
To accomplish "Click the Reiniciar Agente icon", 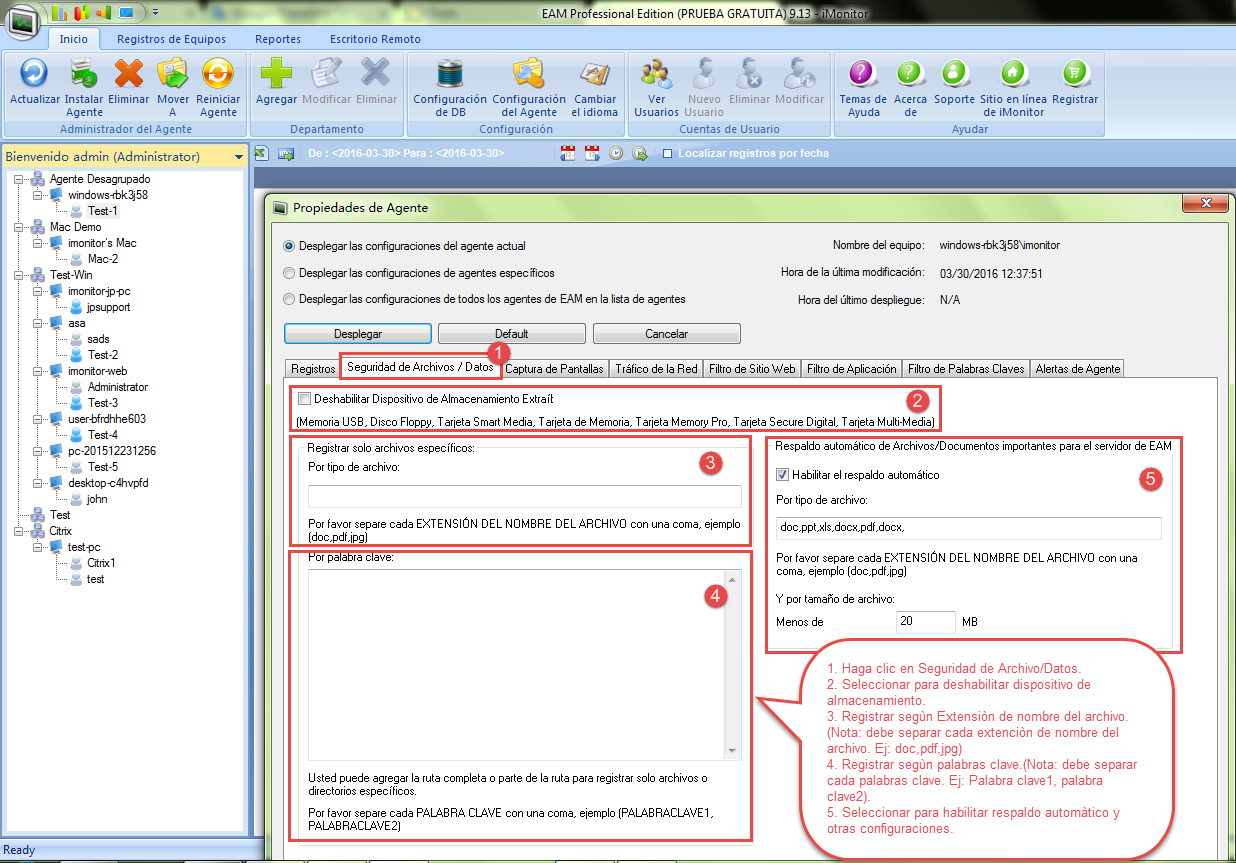I will [217, 74].
